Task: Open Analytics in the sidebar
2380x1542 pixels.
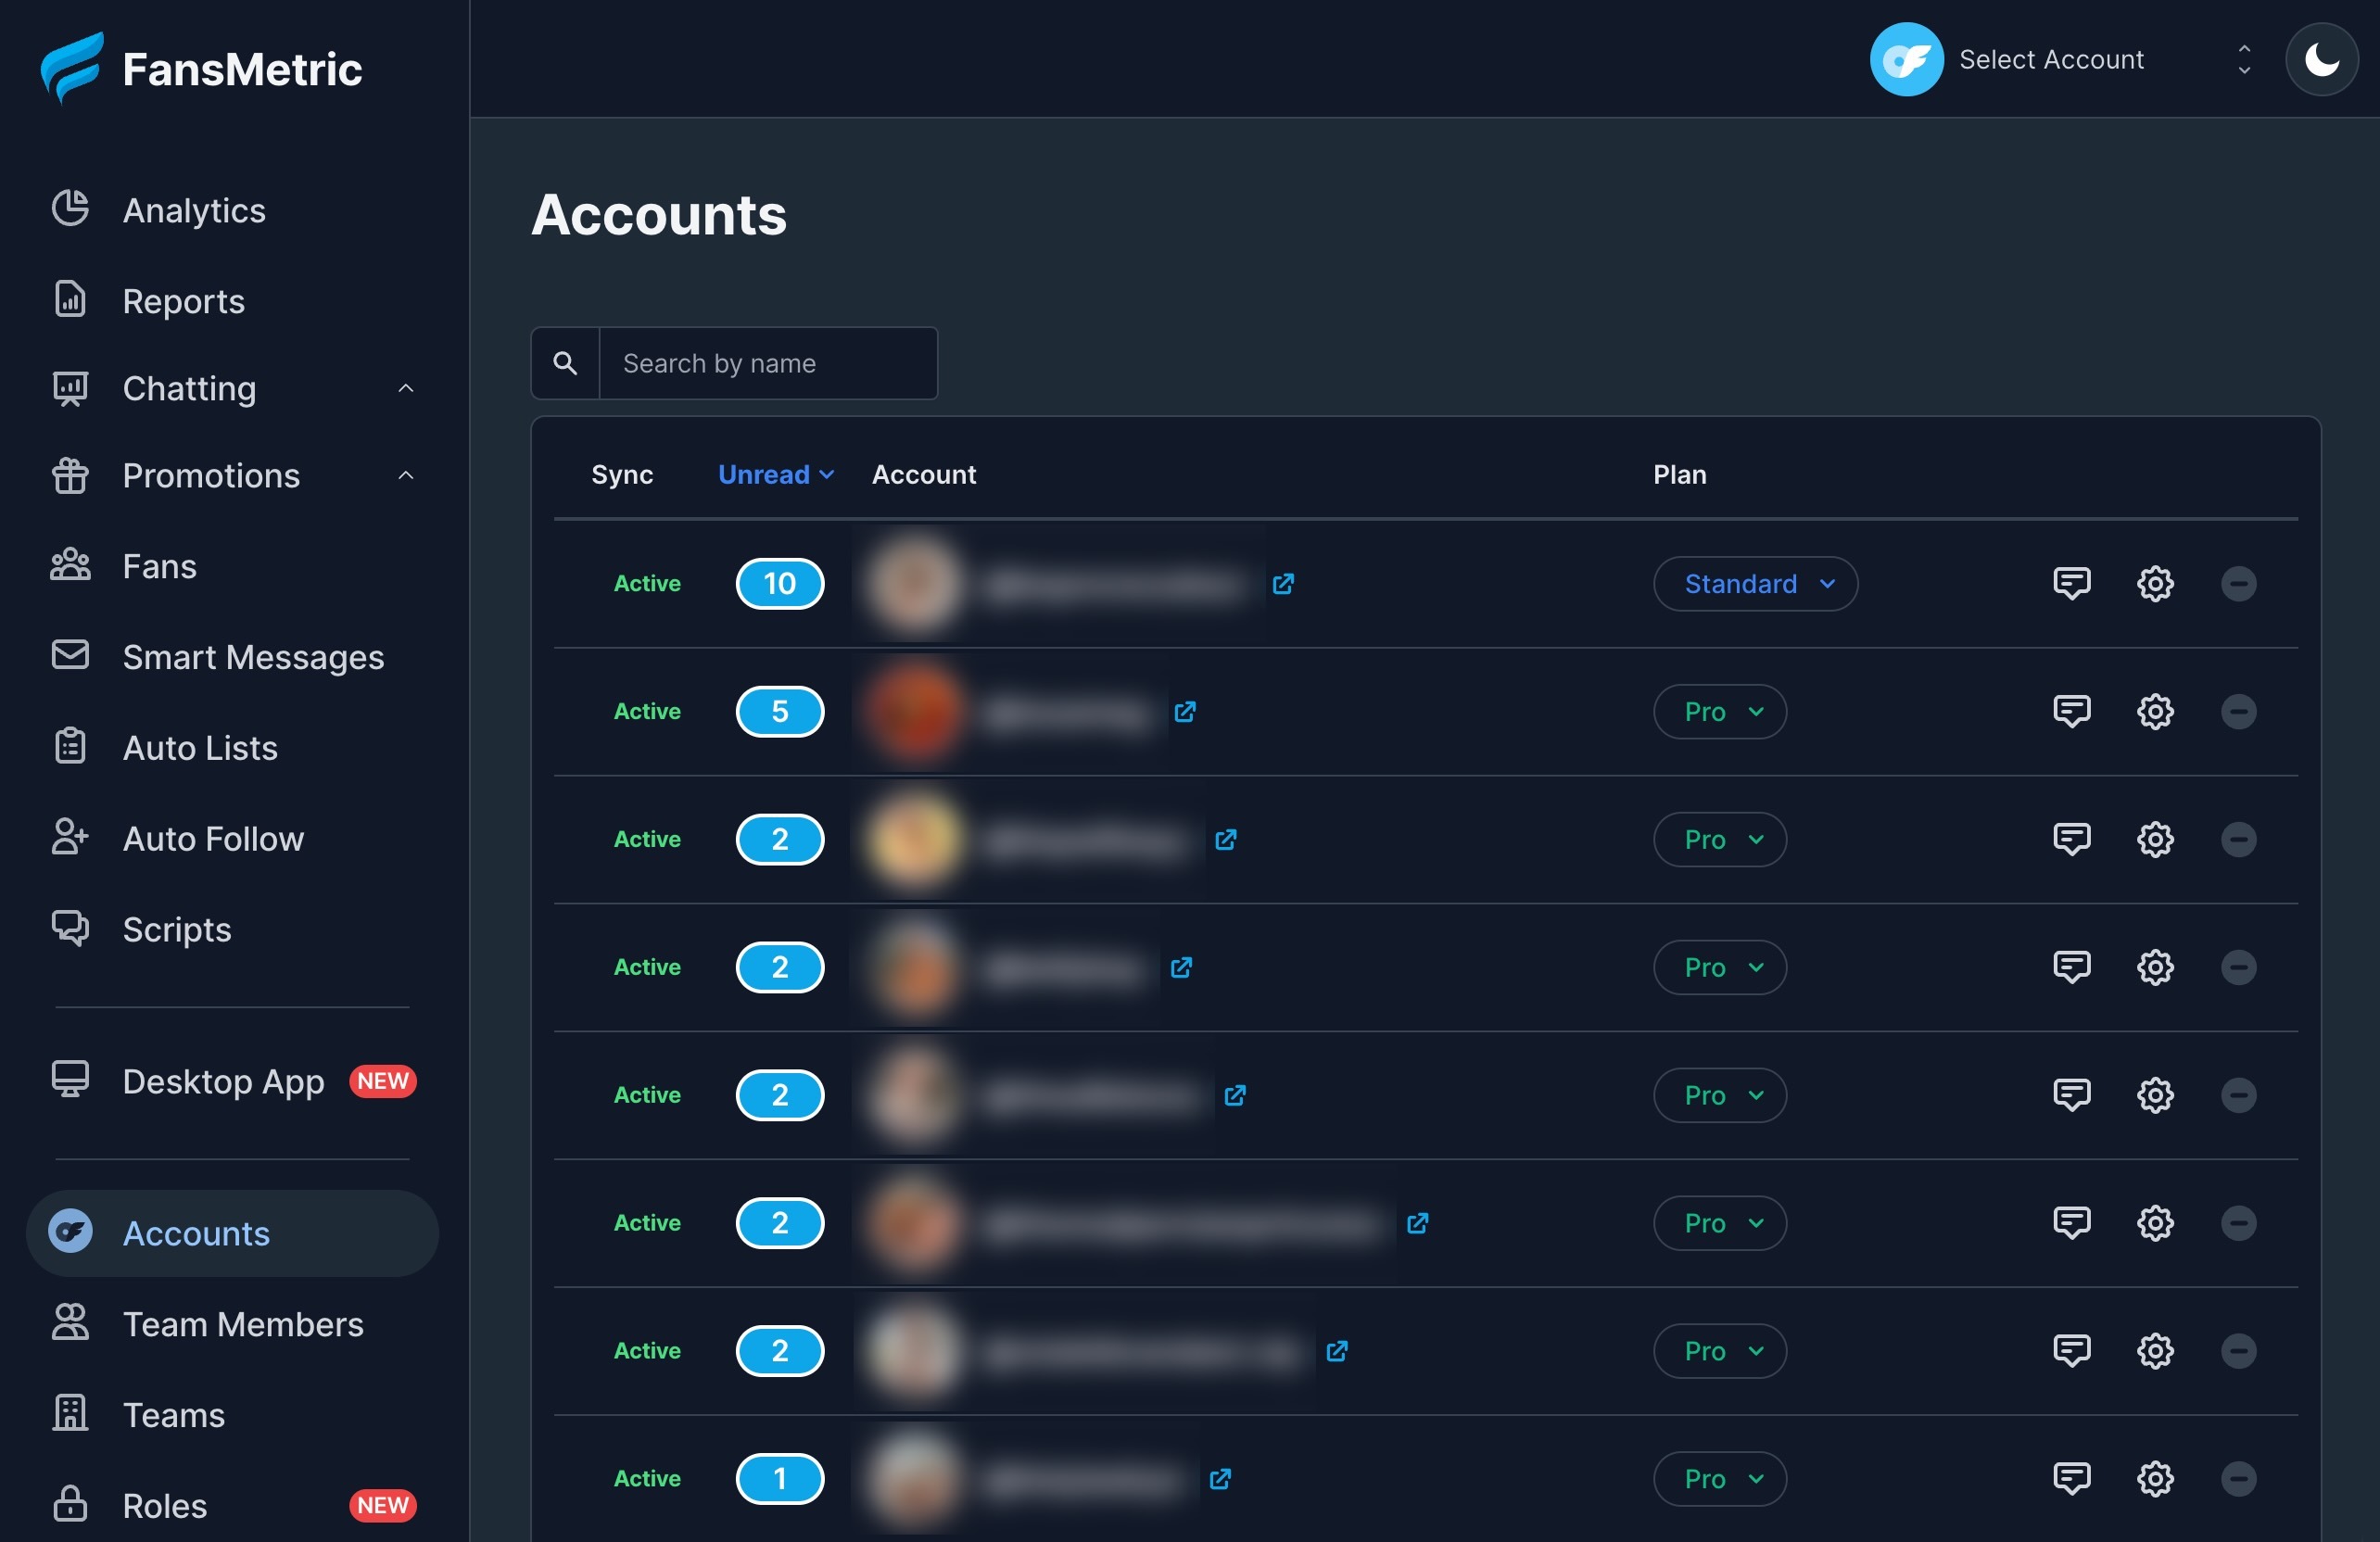Action: (x=194, y=210)
